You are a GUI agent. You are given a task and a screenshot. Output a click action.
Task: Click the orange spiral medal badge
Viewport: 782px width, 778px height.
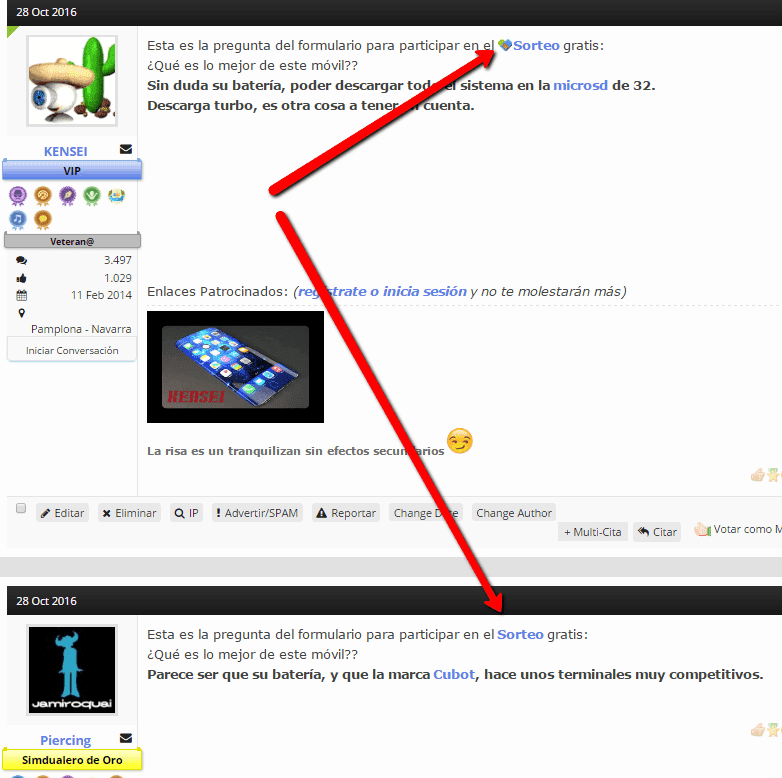tap(43, 196)
